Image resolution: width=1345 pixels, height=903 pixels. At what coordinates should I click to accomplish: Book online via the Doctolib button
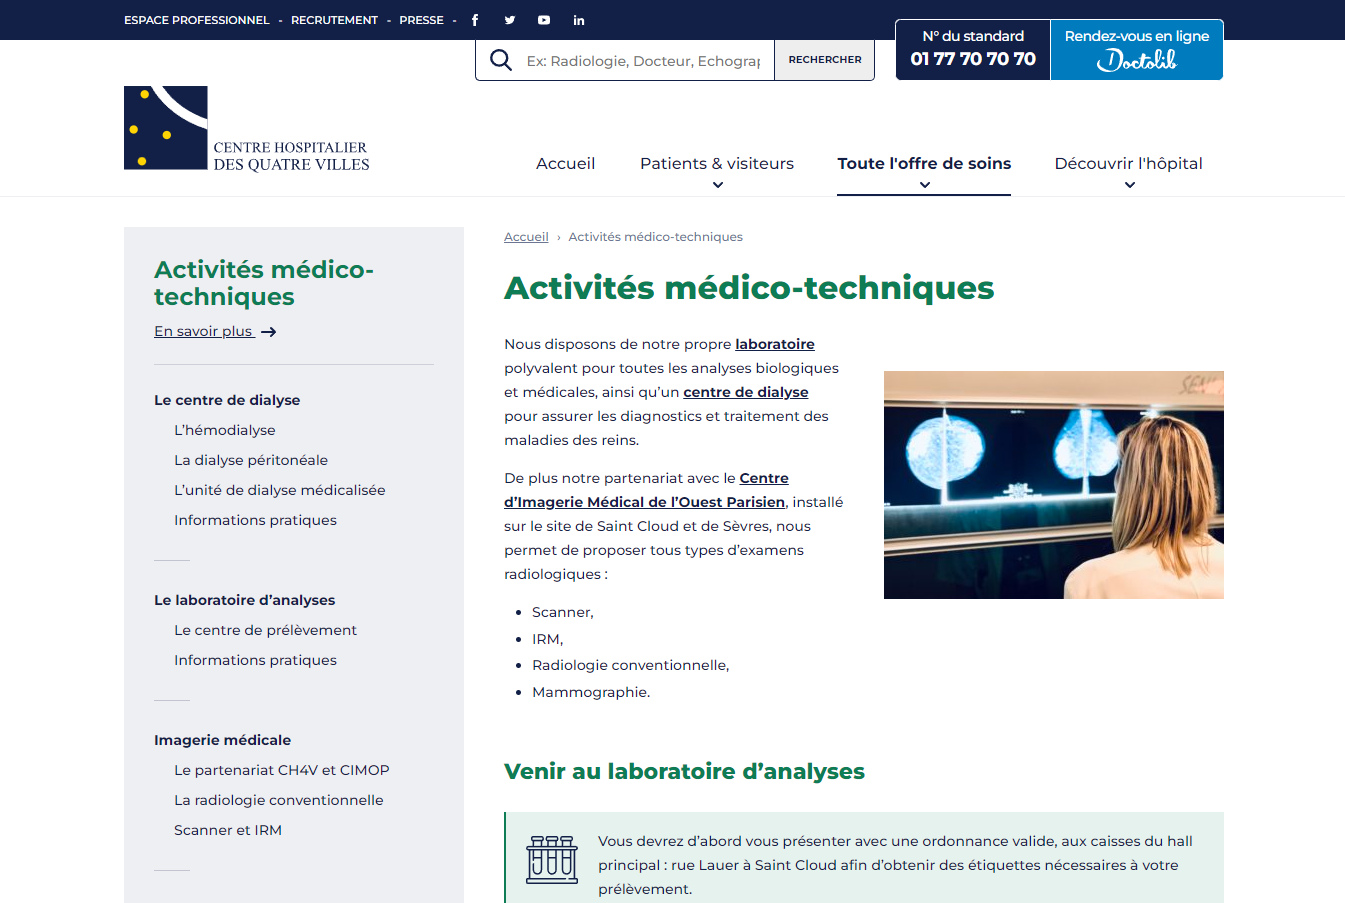pos(1137,50)
